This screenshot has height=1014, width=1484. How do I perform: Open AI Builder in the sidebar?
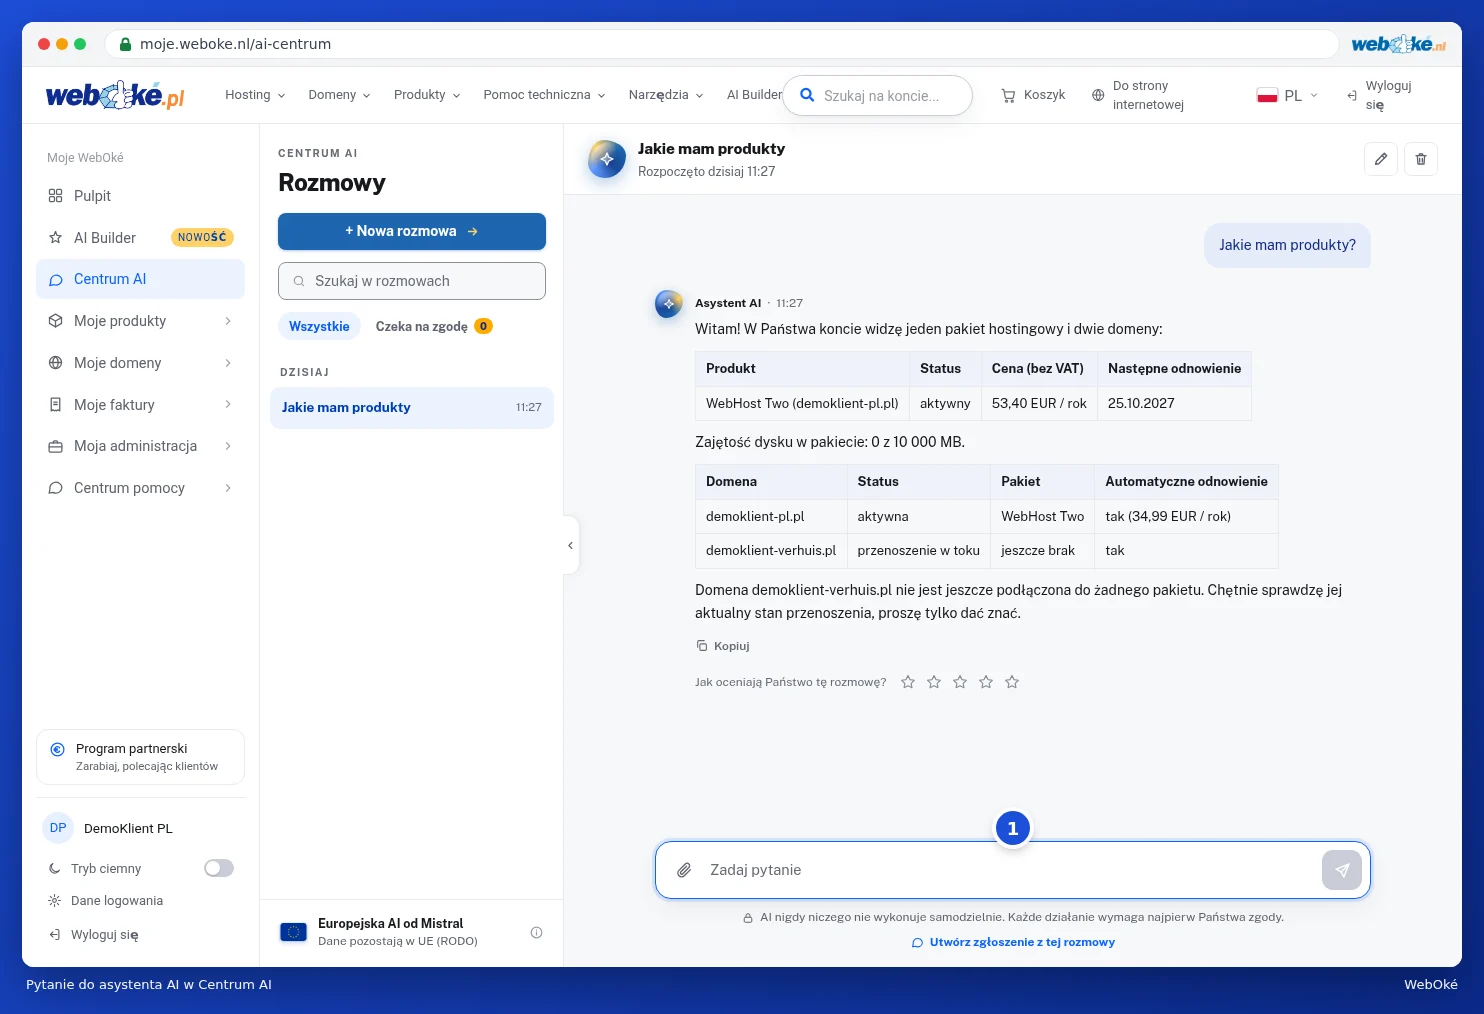[x=141, y=238]
